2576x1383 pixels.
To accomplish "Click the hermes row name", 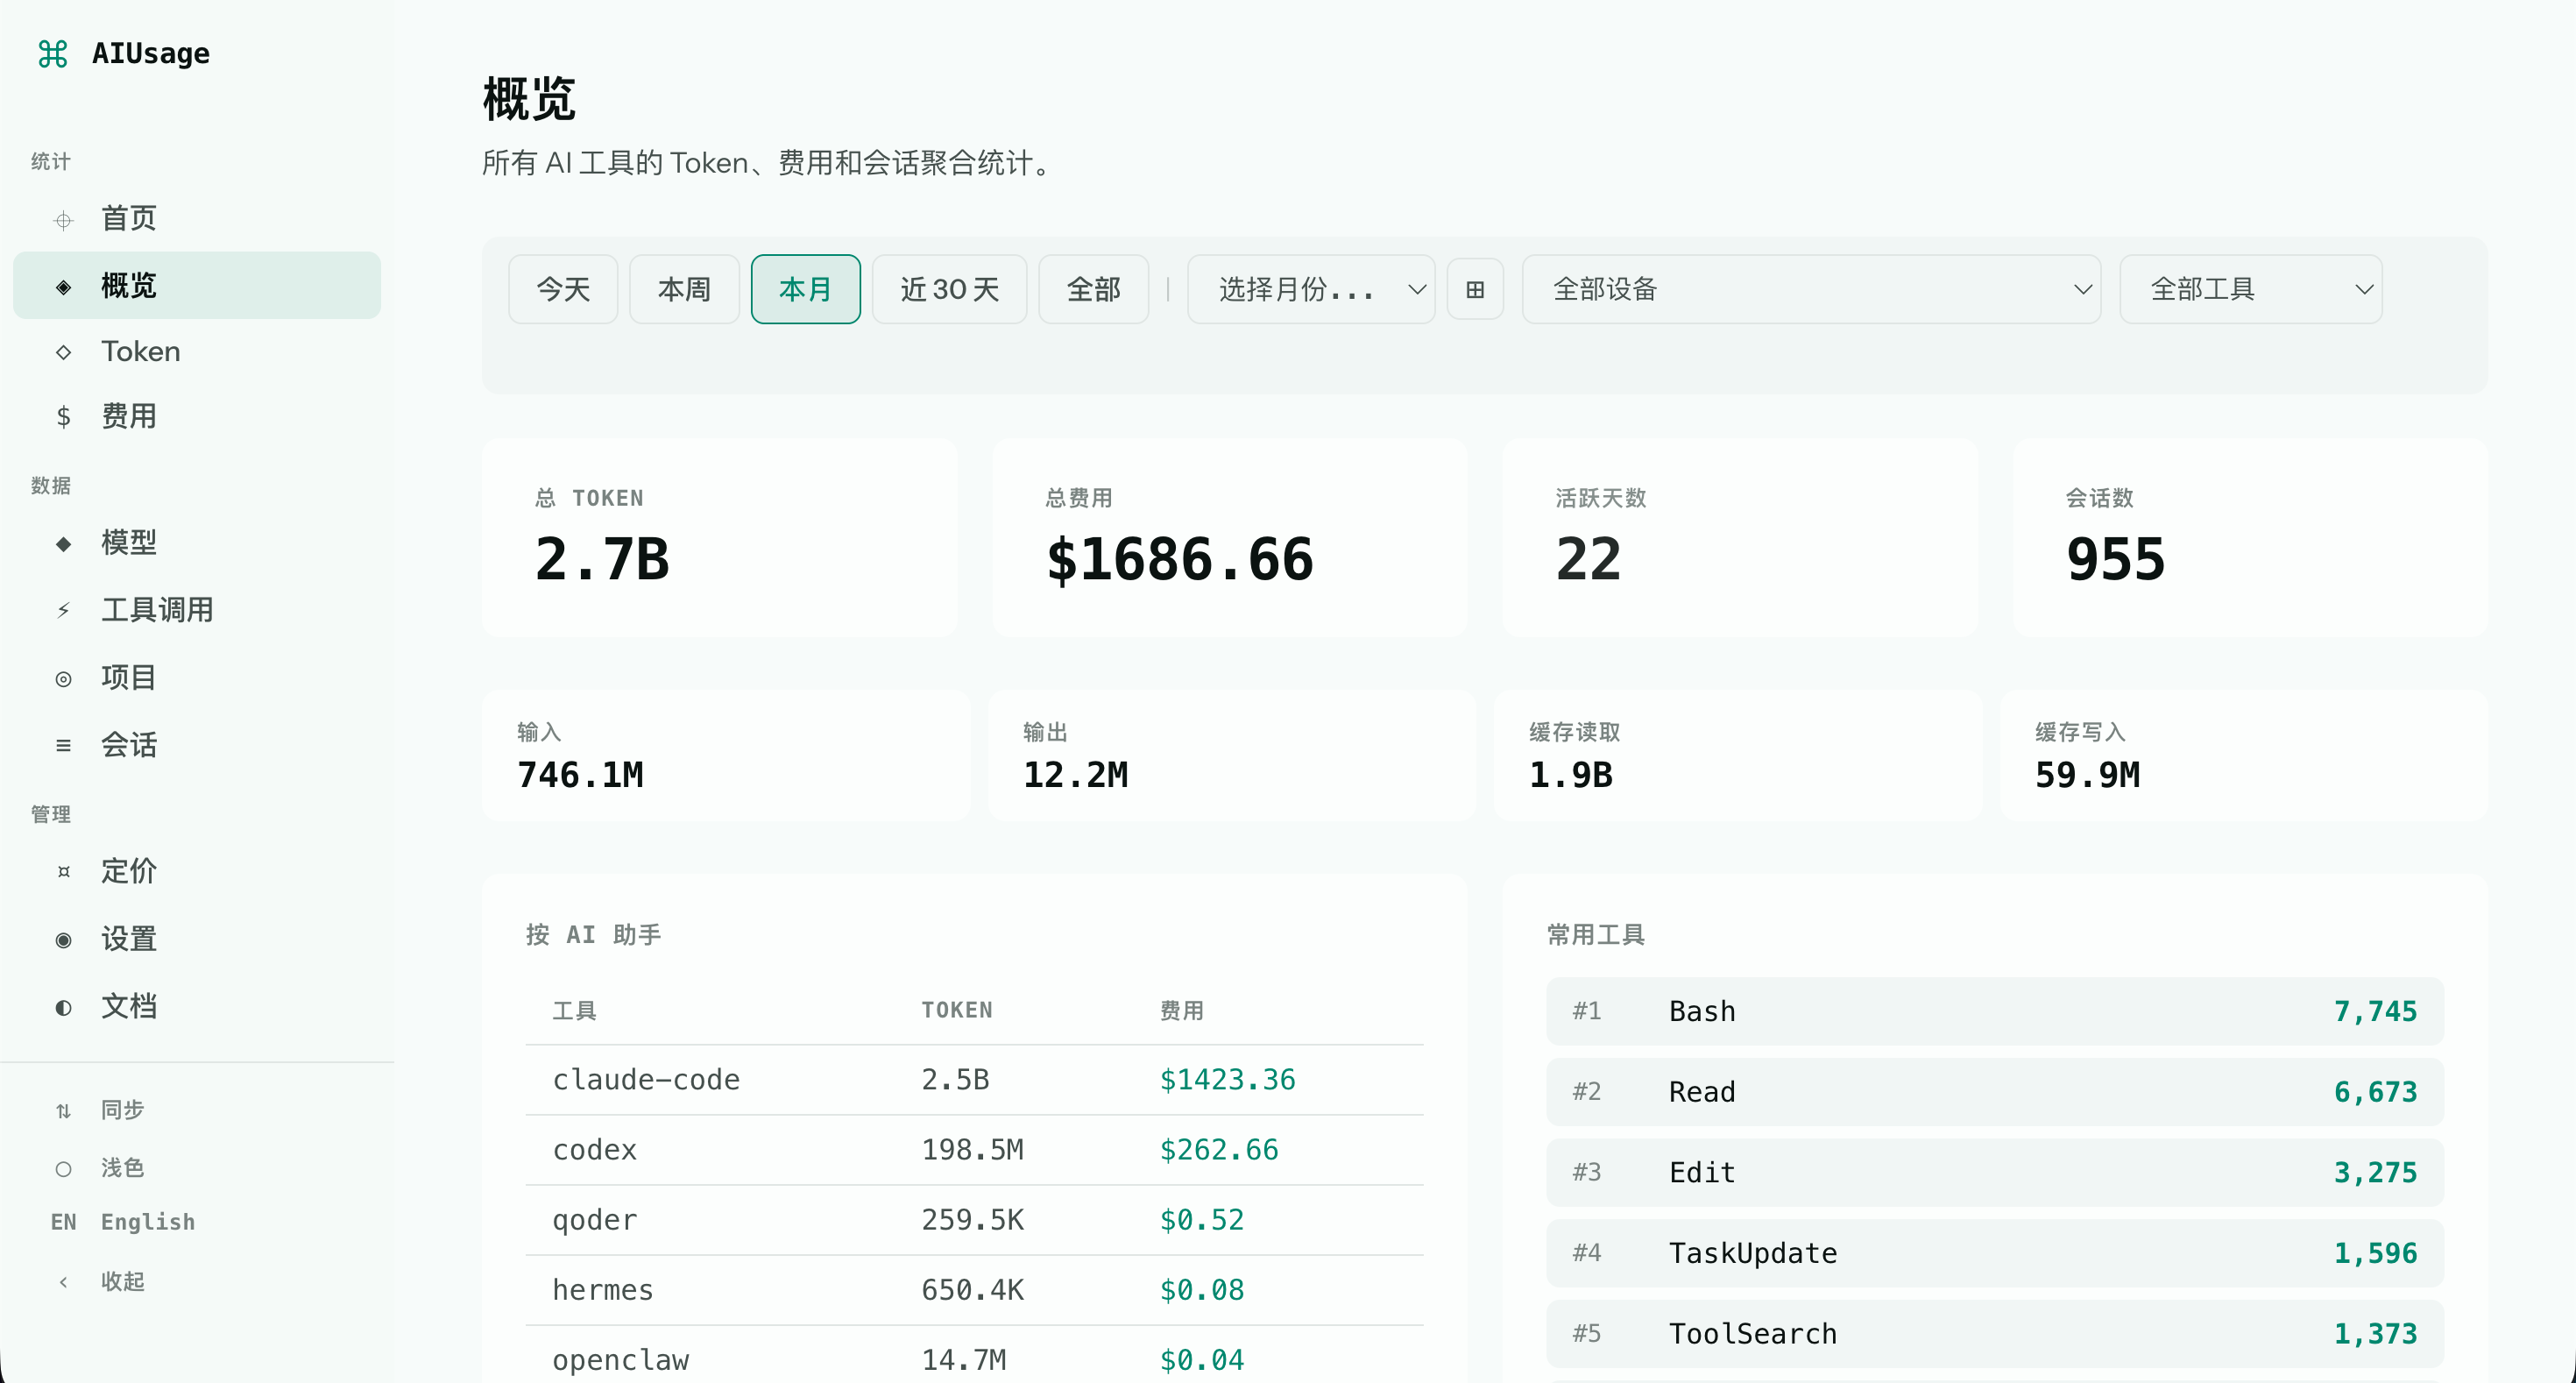I will pos(603,1290).
